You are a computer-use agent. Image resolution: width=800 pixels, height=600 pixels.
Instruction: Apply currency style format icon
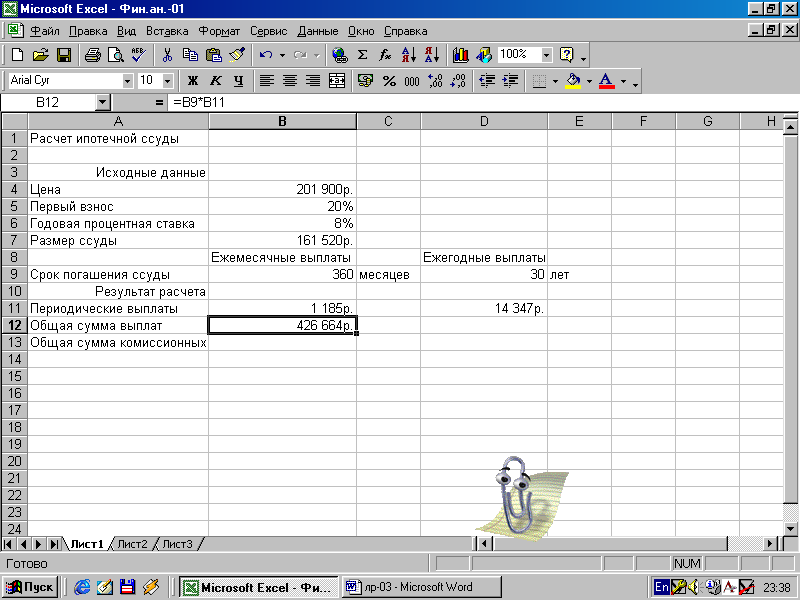365,81
